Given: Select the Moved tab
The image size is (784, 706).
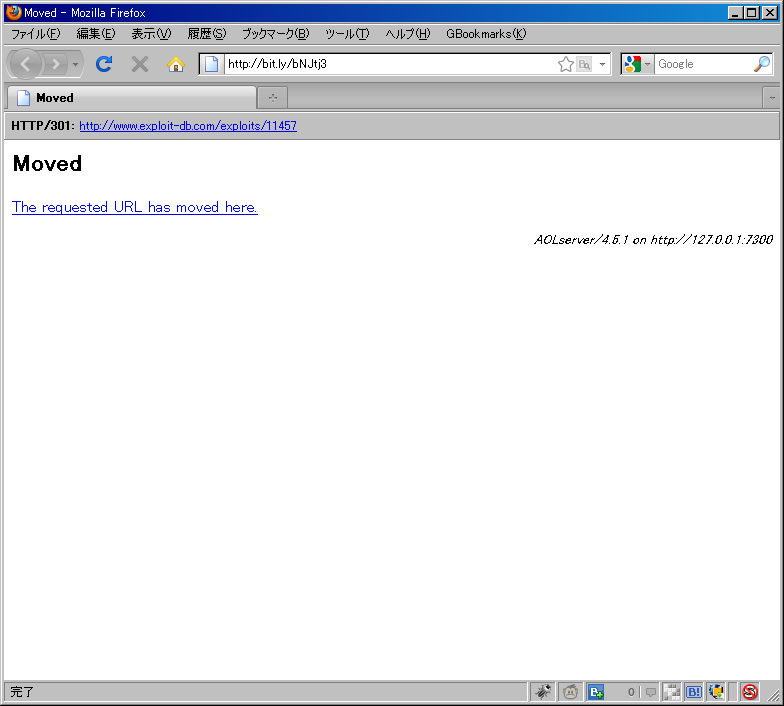Looking at the screenshot, I should point(132,98).
